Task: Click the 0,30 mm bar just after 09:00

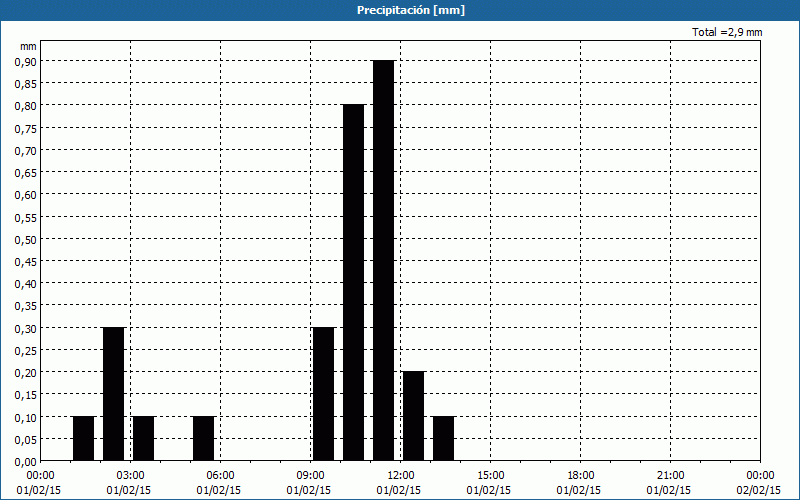Action: pyautogui.click(x=323, y=394)
